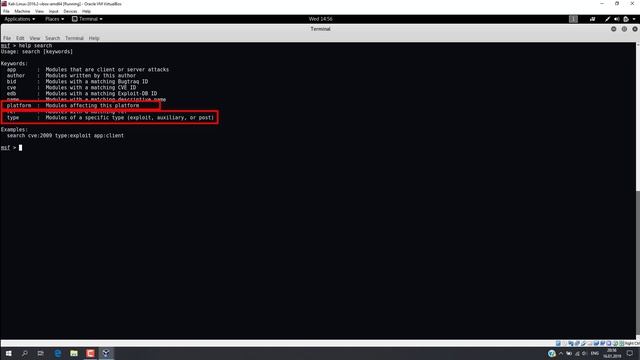Click the network connection icon in Kali panel
Screen dimensions: 640x360
[x=592, y=19]
